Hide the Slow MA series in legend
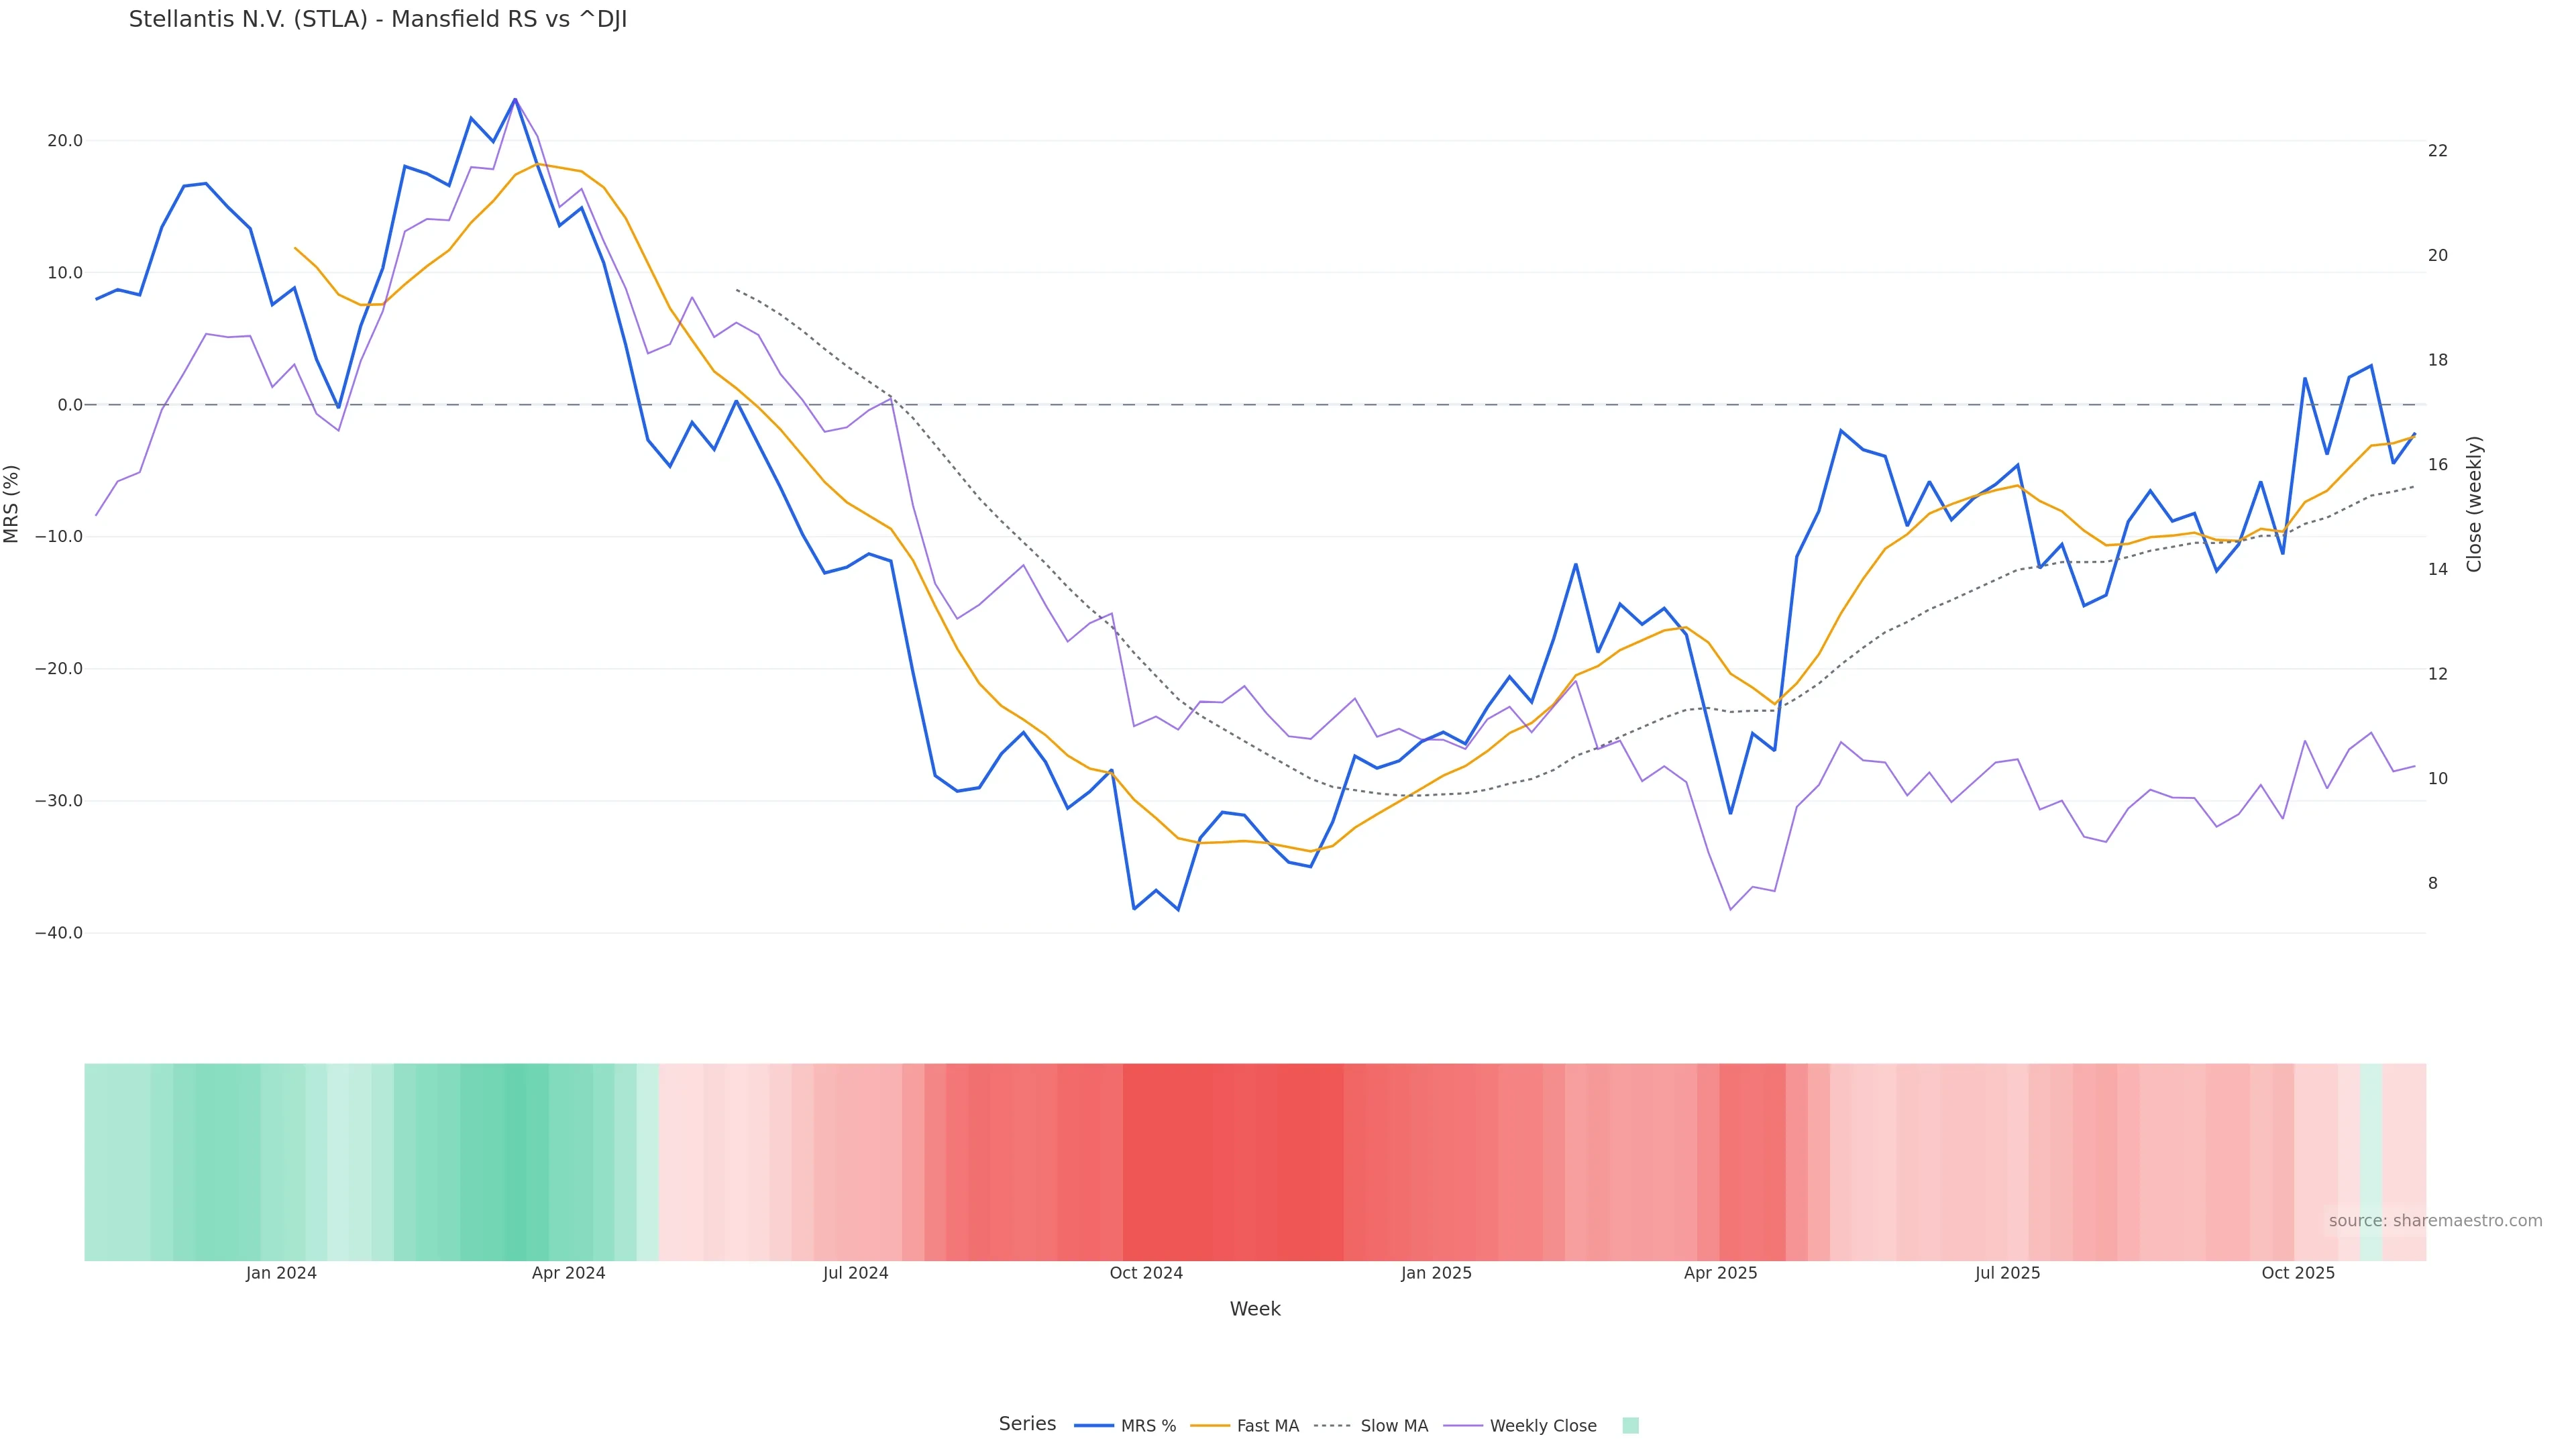Viewport: 2576px width, 1449px height. click(x=1394, y=1426)
